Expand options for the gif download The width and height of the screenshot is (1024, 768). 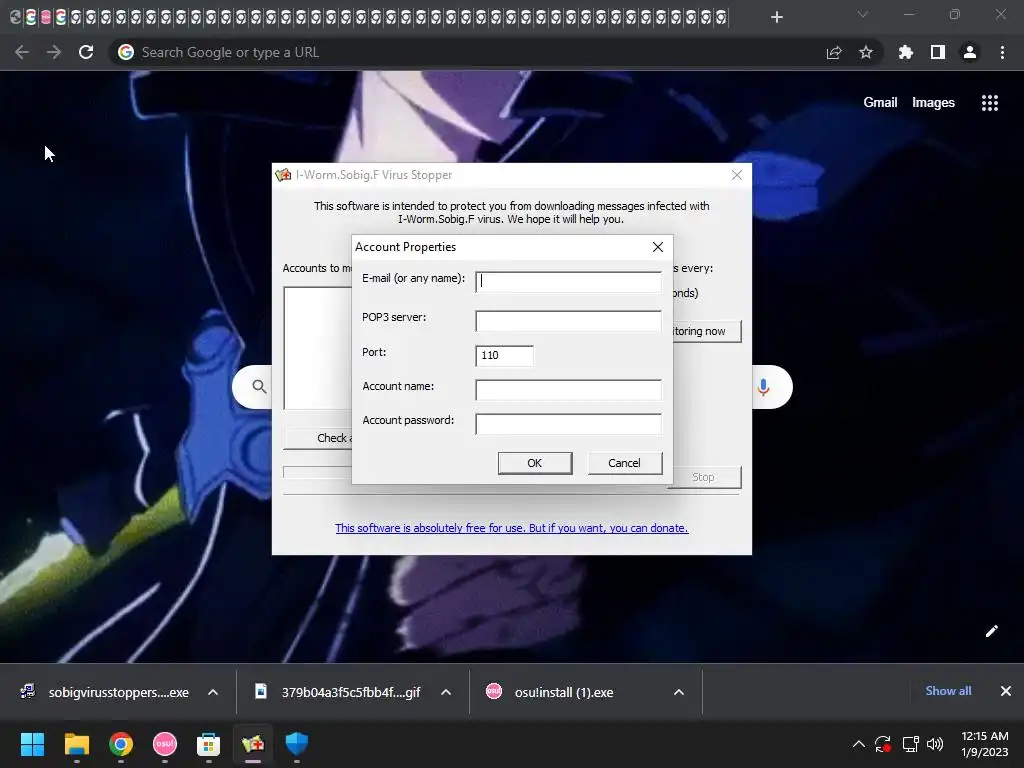(x=446, y=692)
